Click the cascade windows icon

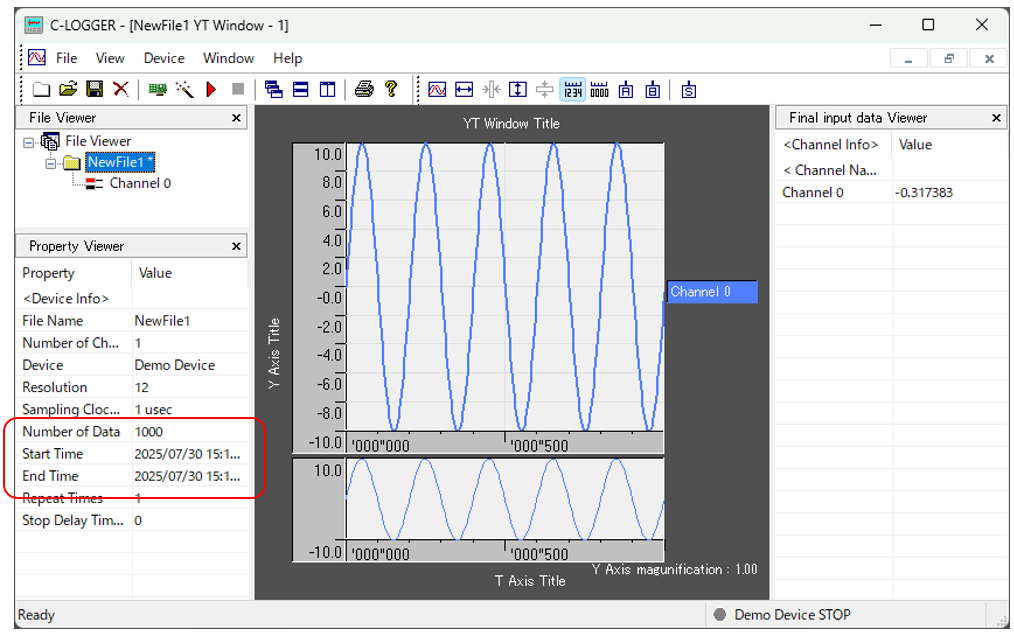(274, 89)
